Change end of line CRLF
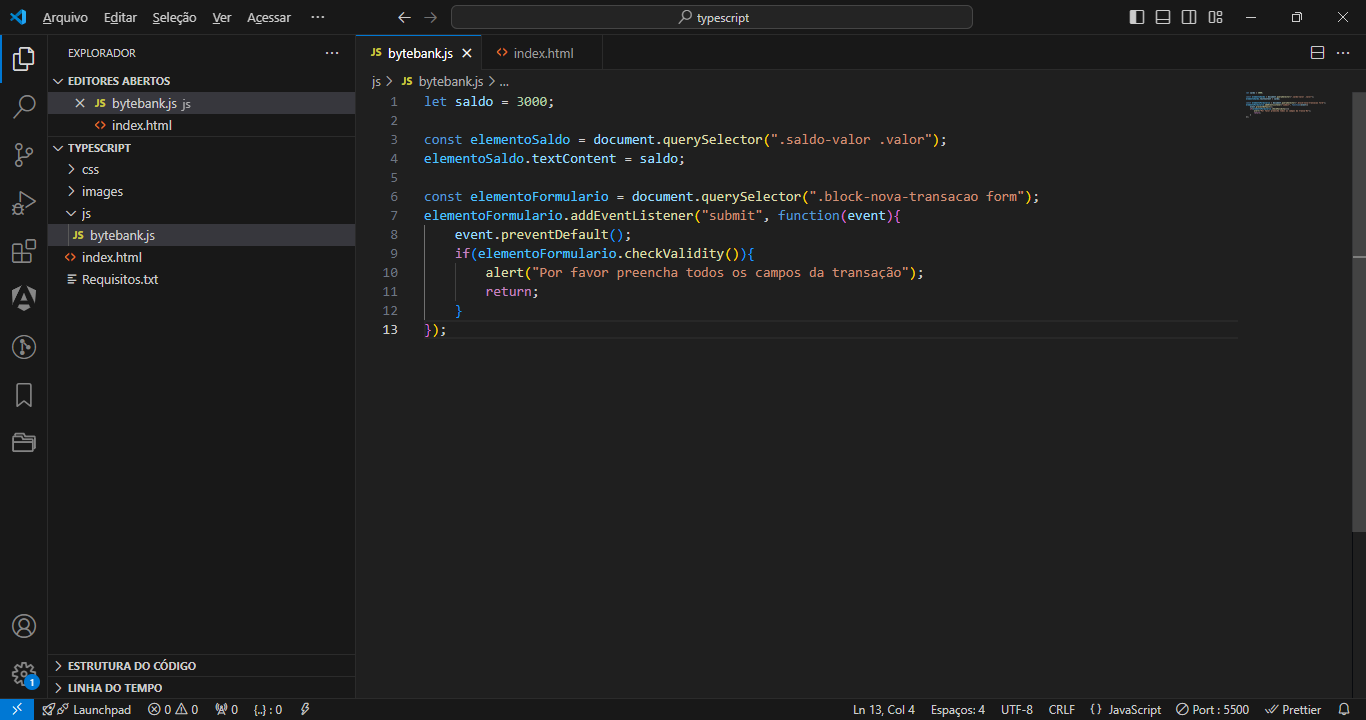The width and height of the screenshot is (1366, 720). coord(1061,709)
